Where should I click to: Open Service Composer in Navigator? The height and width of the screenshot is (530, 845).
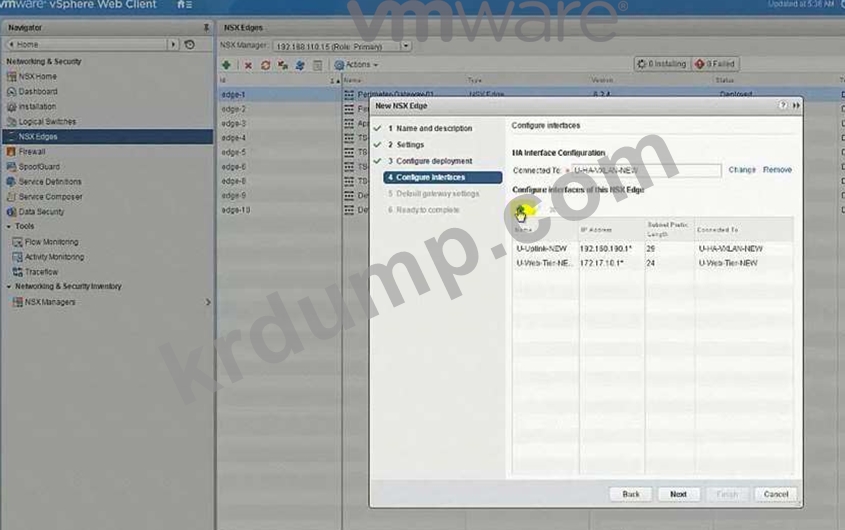pos(51,197)
